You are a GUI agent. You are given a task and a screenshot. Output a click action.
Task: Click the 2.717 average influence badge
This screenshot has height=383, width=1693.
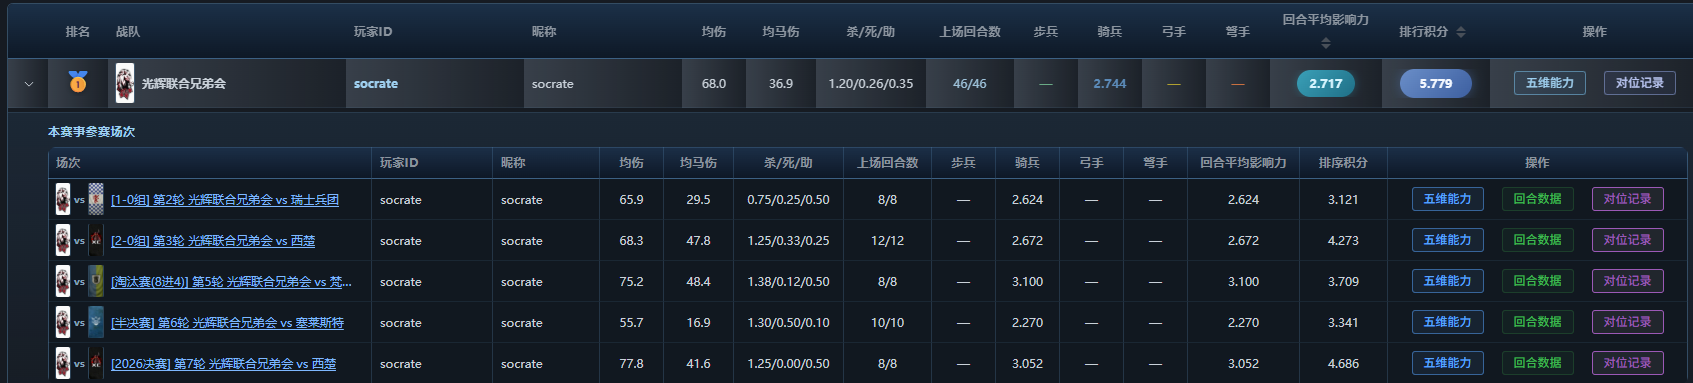pos(1326,84)
